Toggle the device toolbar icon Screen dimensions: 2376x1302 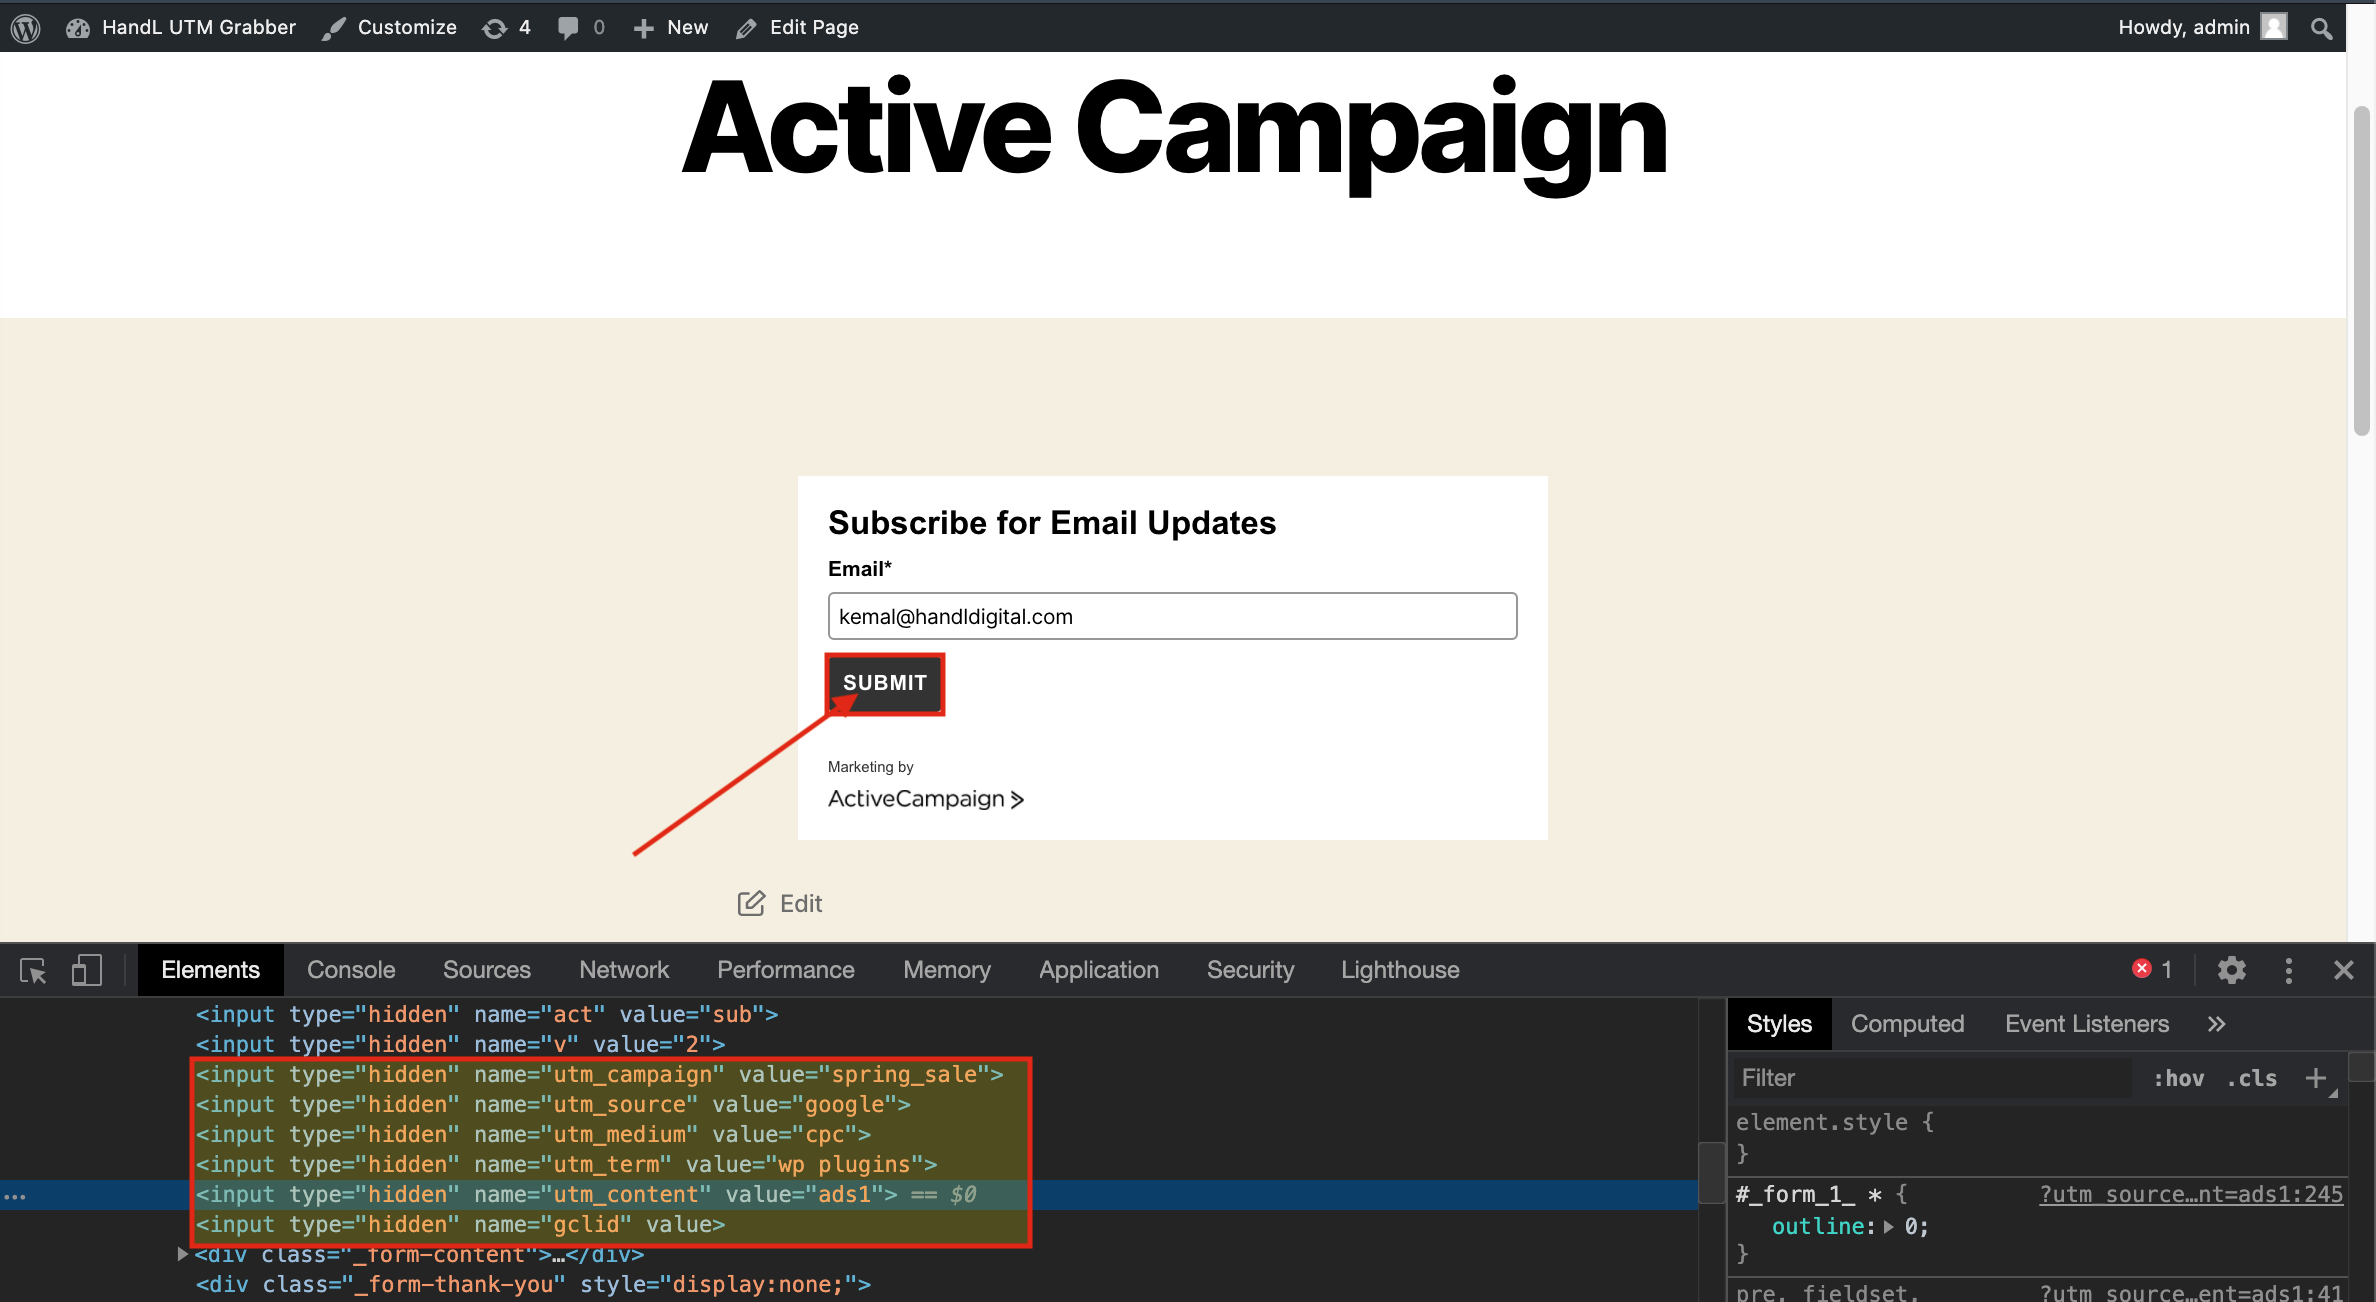(x=87, y=970)
